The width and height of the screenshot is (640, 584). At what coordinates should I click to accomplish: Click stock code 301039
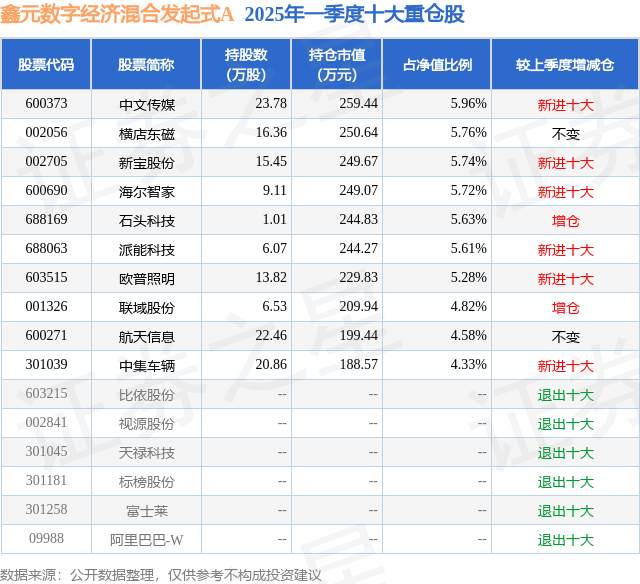coord(46,364)
